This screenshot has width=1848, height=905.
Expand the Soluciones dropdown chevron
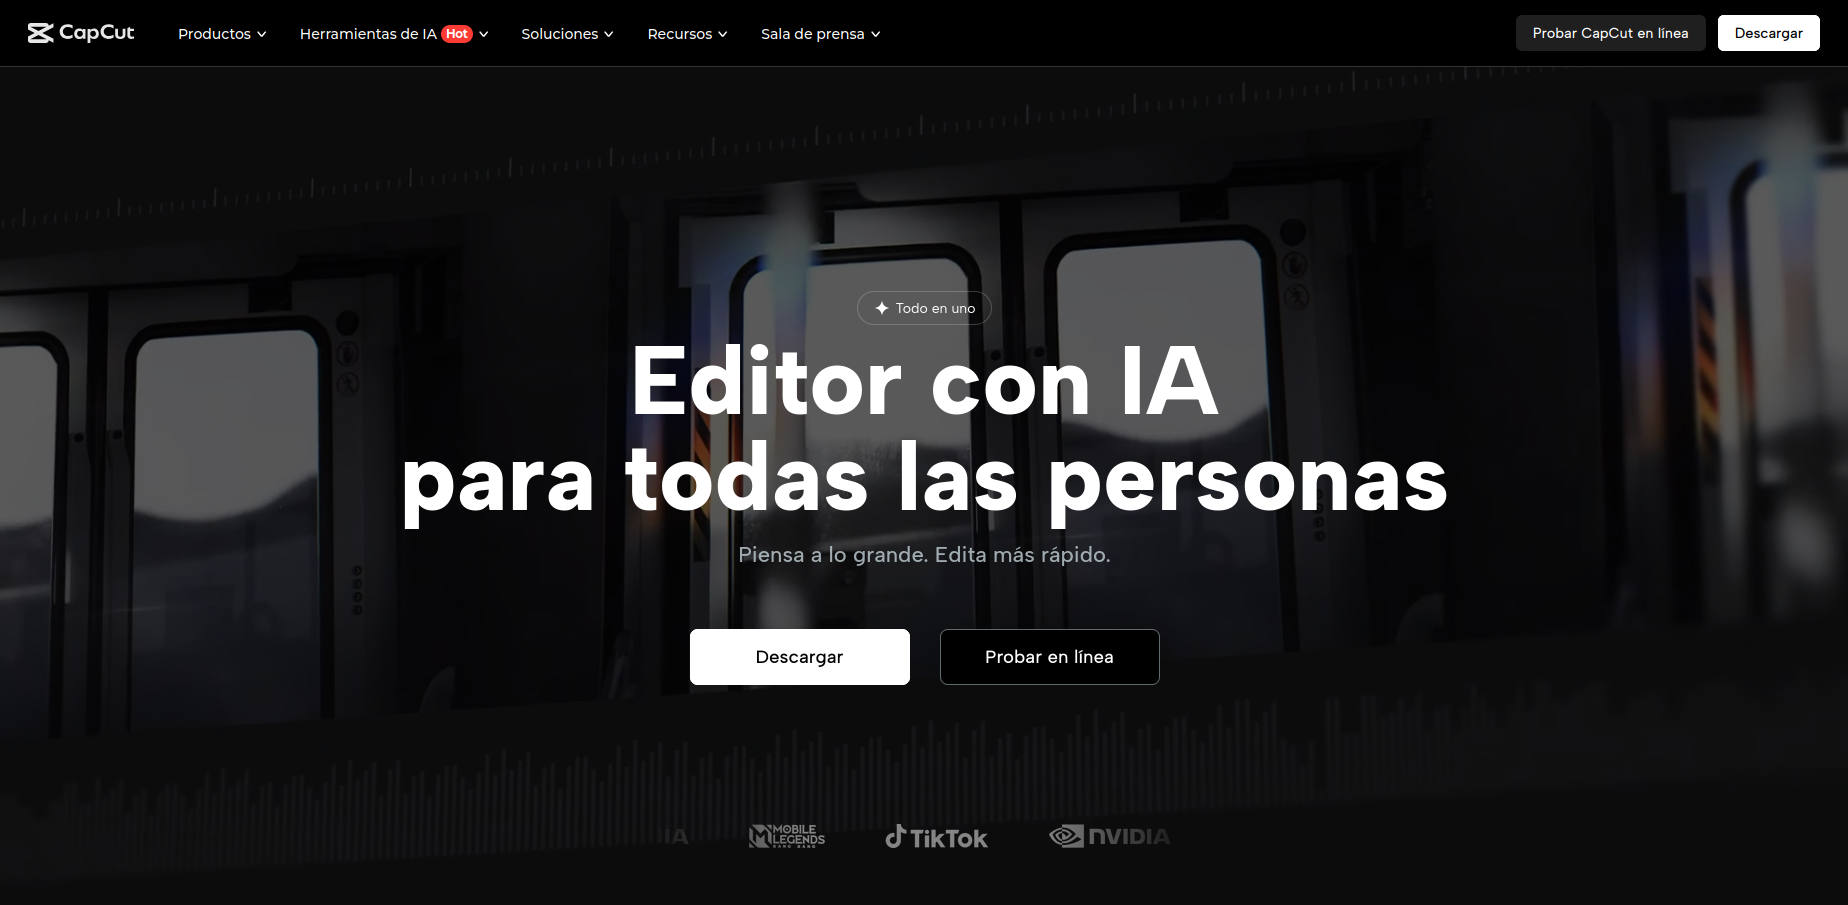click(608, 34)
